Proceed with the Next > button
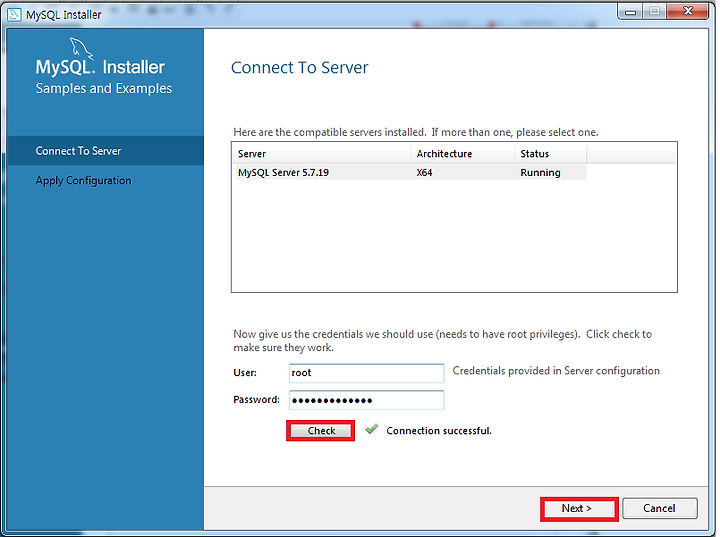 pos(579,509)
